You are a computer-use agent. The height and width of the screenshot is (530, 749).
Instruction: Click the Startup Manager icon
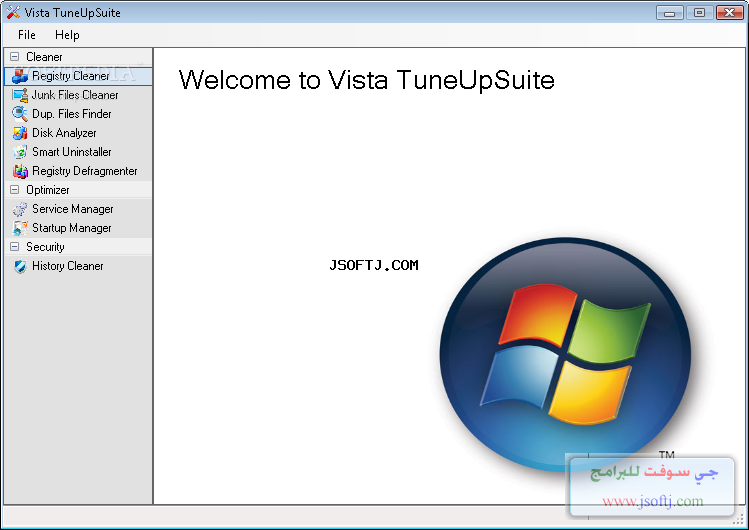pyautogui.click(x=20, y=228)
